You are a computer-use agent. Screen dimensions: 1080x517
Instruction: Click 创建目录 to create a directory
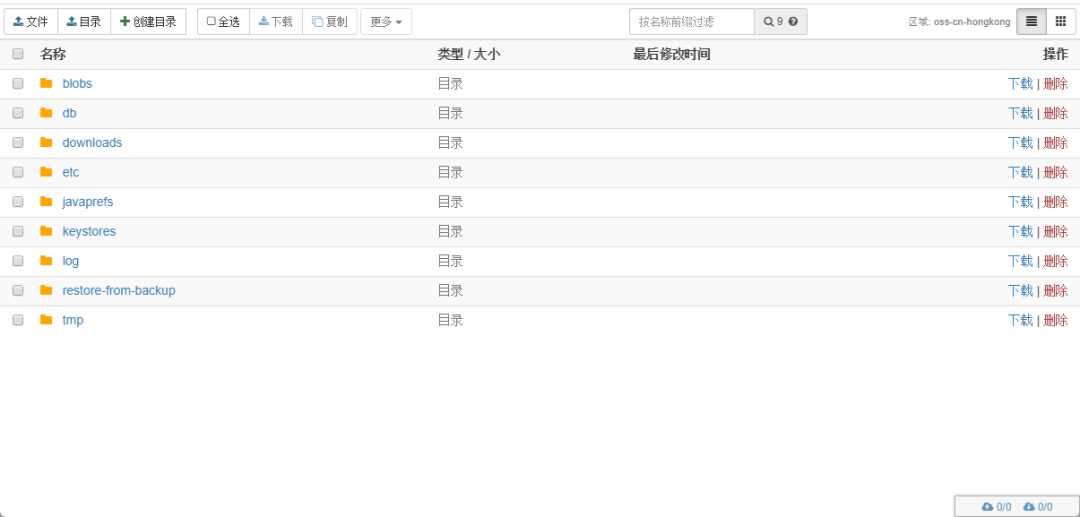tap(148, 21)
